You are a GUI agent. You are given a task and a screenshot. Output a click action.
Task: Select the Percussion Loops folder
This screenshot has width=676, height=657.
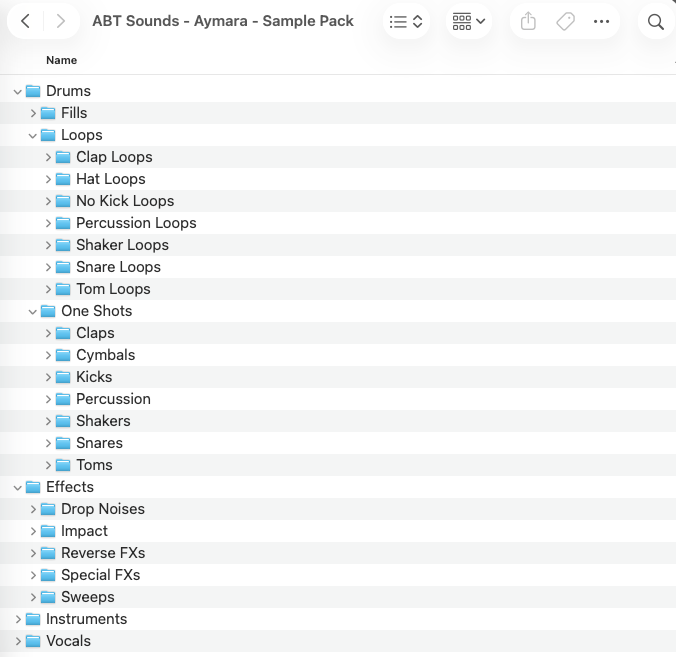[x=136, y=223]
